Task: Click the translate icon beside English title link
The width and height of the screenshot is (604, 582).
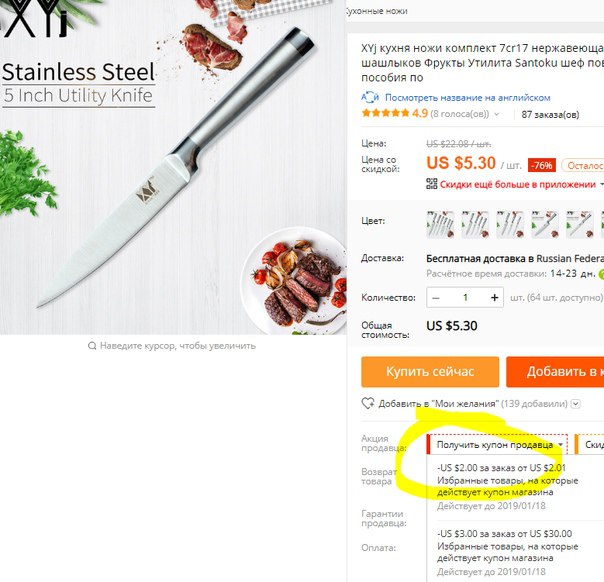Action: pyautogui.click(x=370, y=97)
